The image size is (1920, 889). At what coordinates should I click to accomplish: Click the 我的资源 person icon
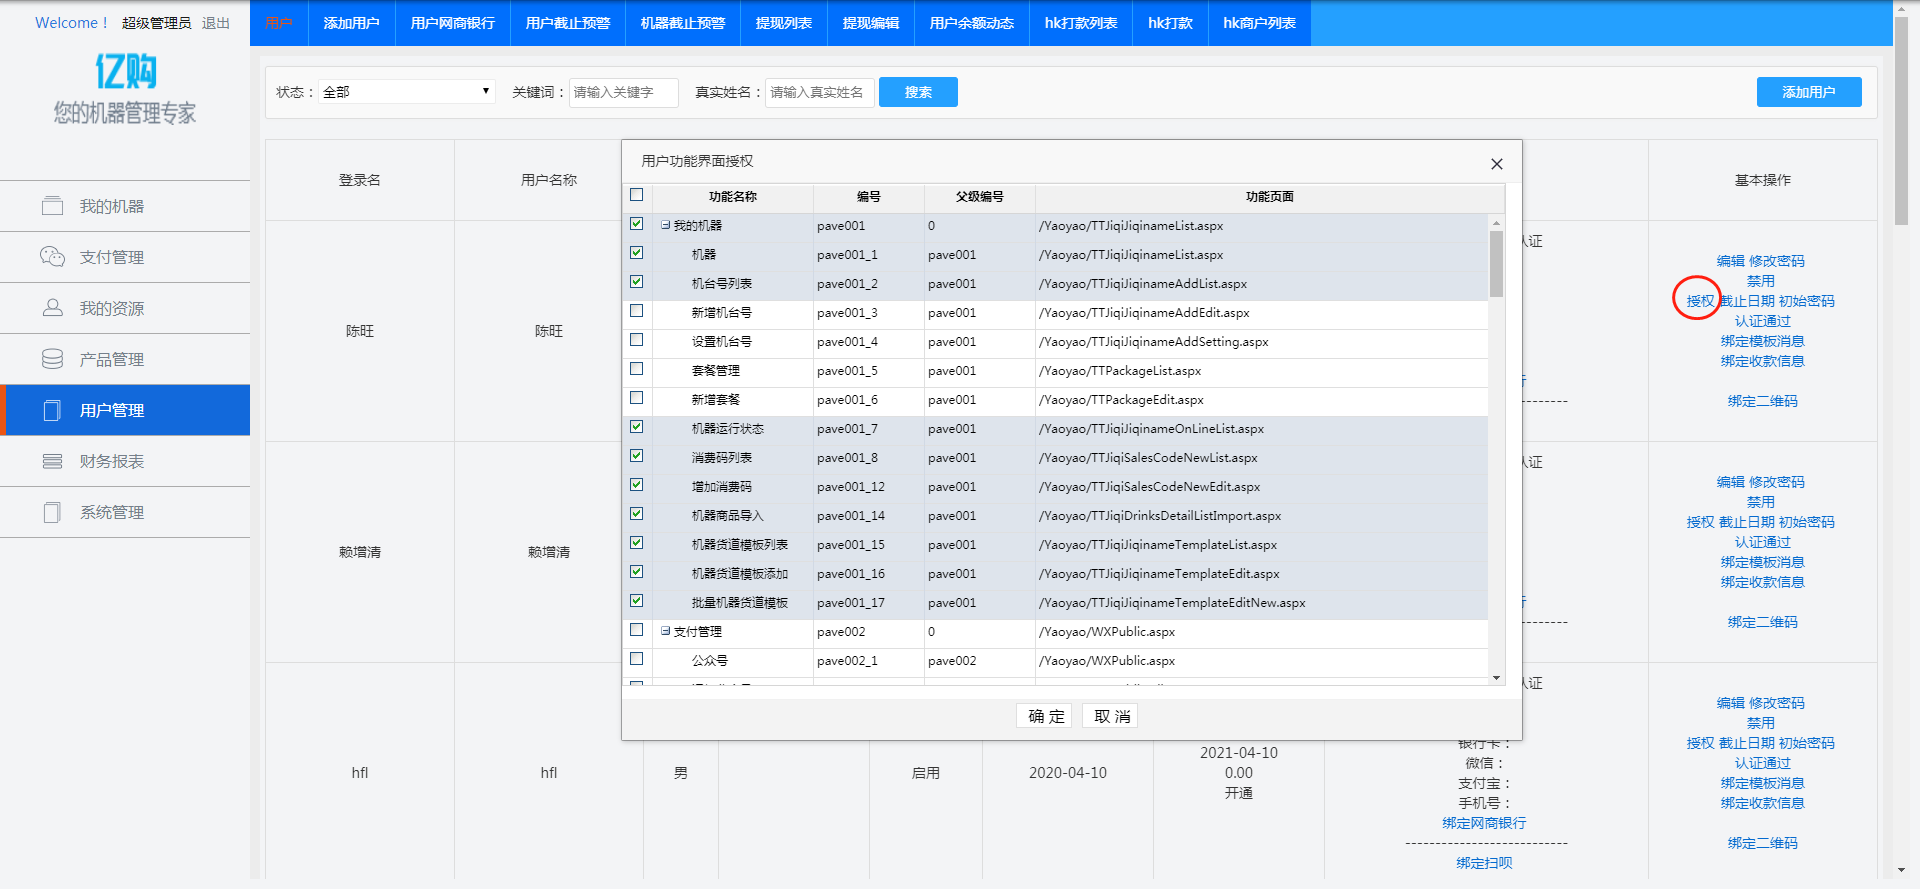(x=52, y=308)
